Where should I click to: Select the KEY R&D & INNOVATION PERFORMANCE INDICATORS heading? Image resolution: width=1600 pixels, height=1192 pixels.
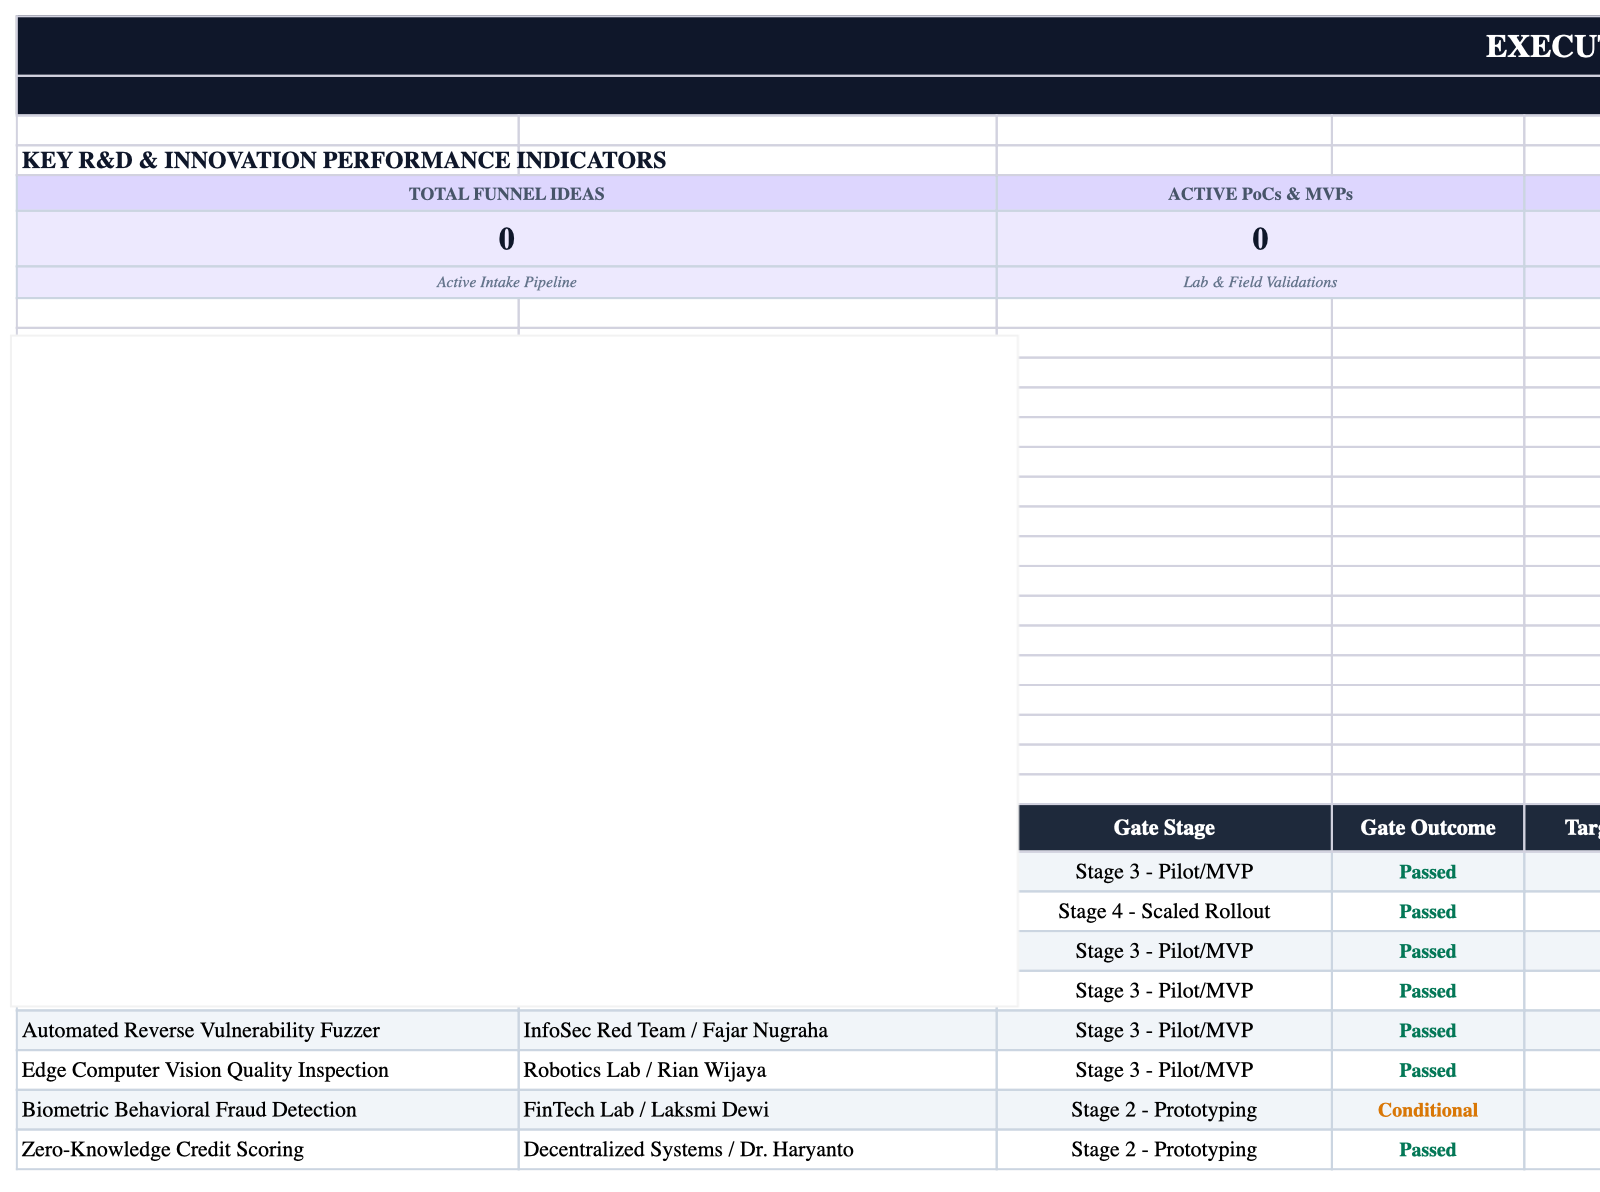click(x=344, y=160)
